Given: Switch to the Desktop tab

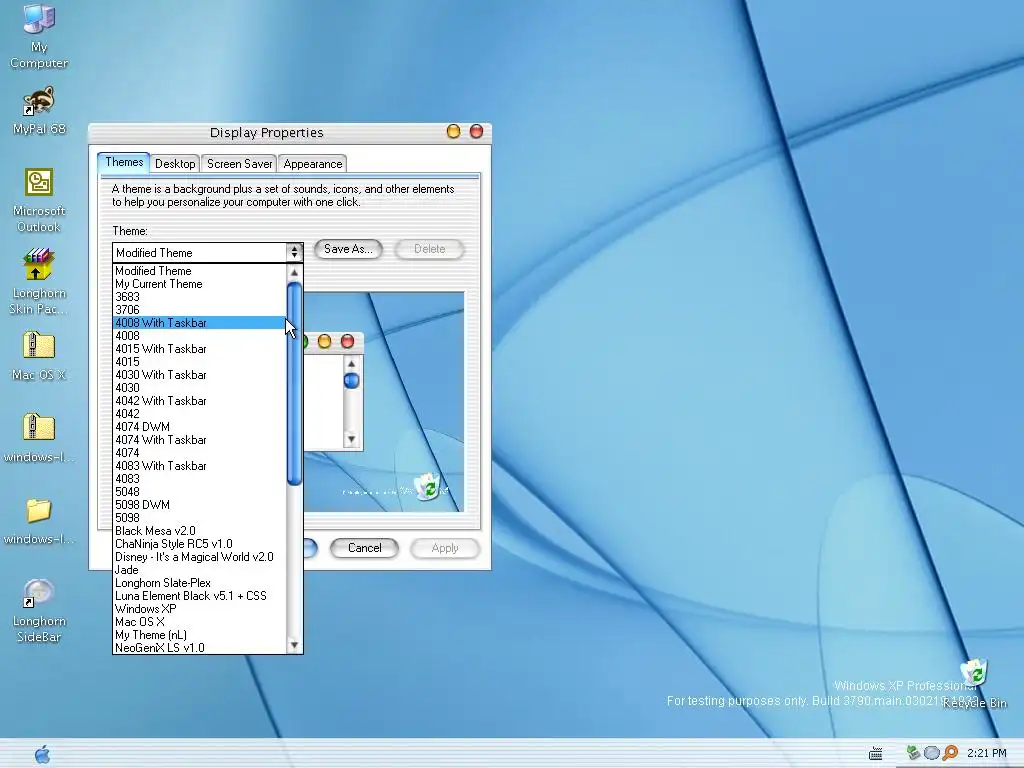Looking at the screenshot, I should tap(175, 164).
